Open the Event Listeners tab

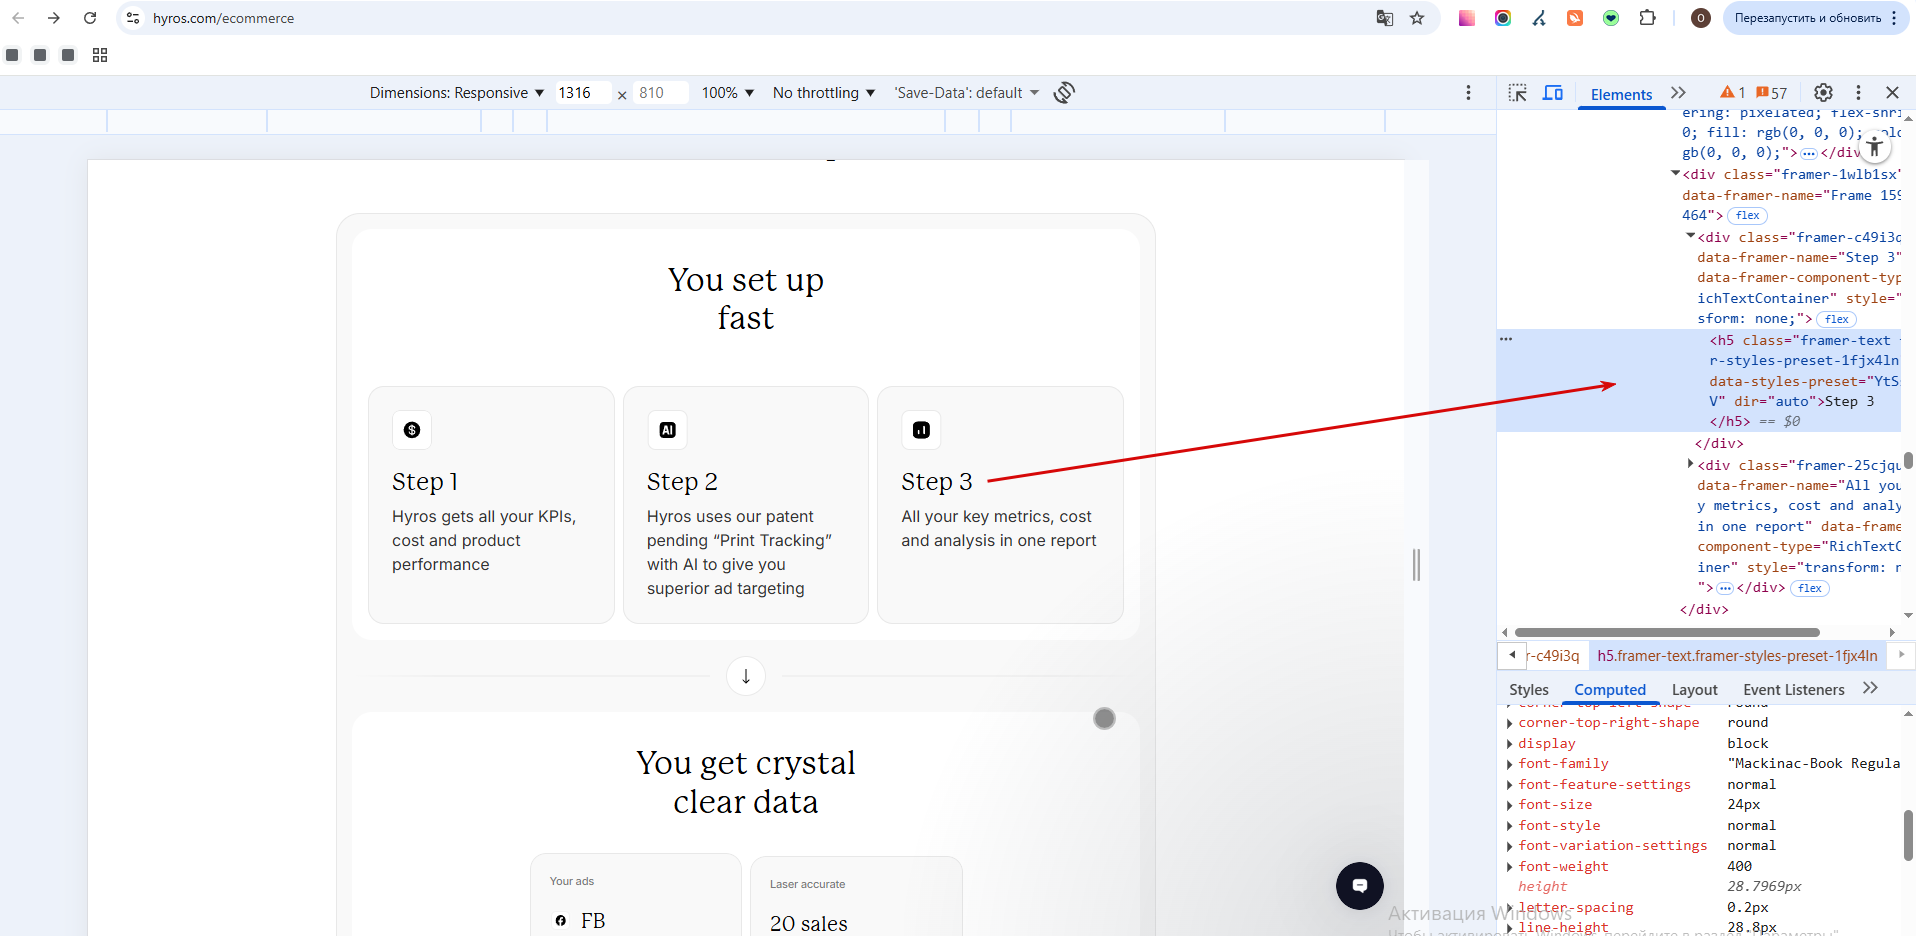pyautogui.click(x=1793, y=690)
